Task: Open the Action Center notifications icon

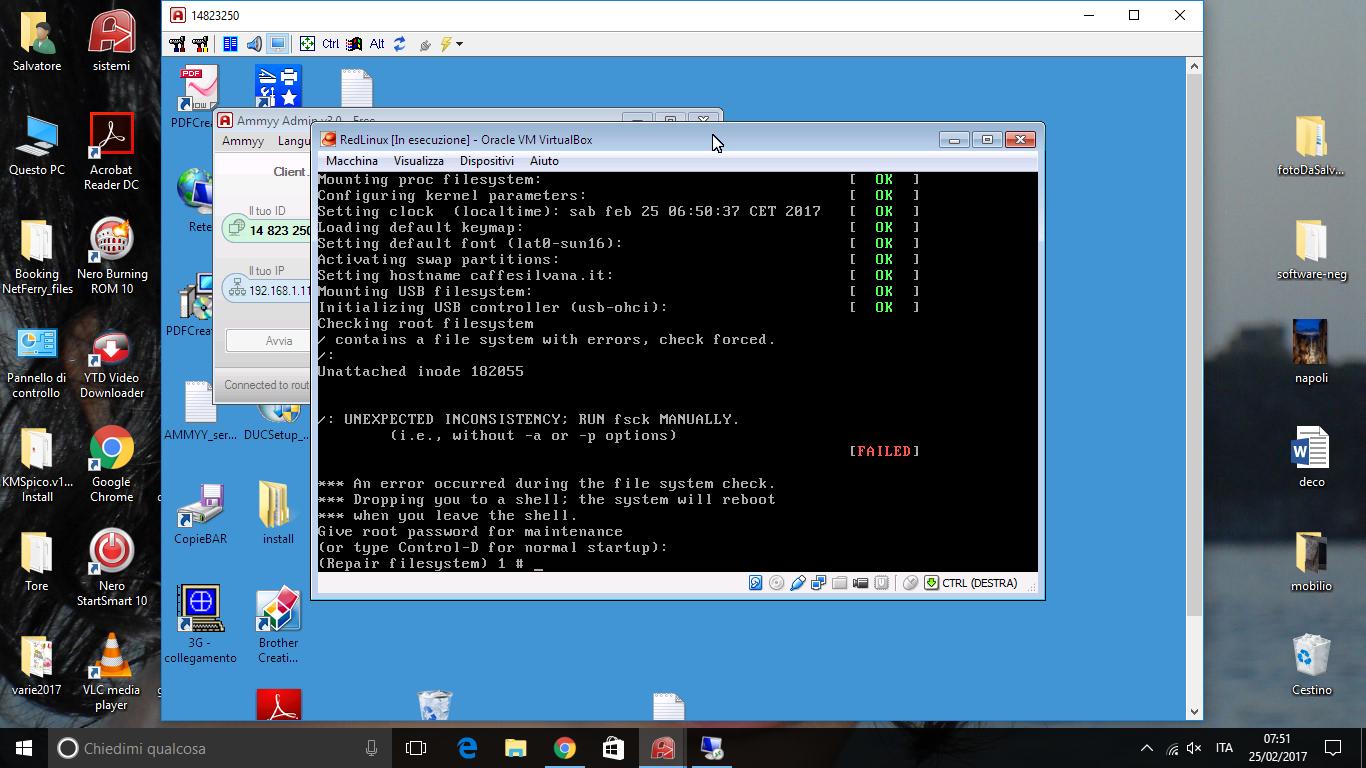Action: pyautogui.click(x=1333, y=748)
